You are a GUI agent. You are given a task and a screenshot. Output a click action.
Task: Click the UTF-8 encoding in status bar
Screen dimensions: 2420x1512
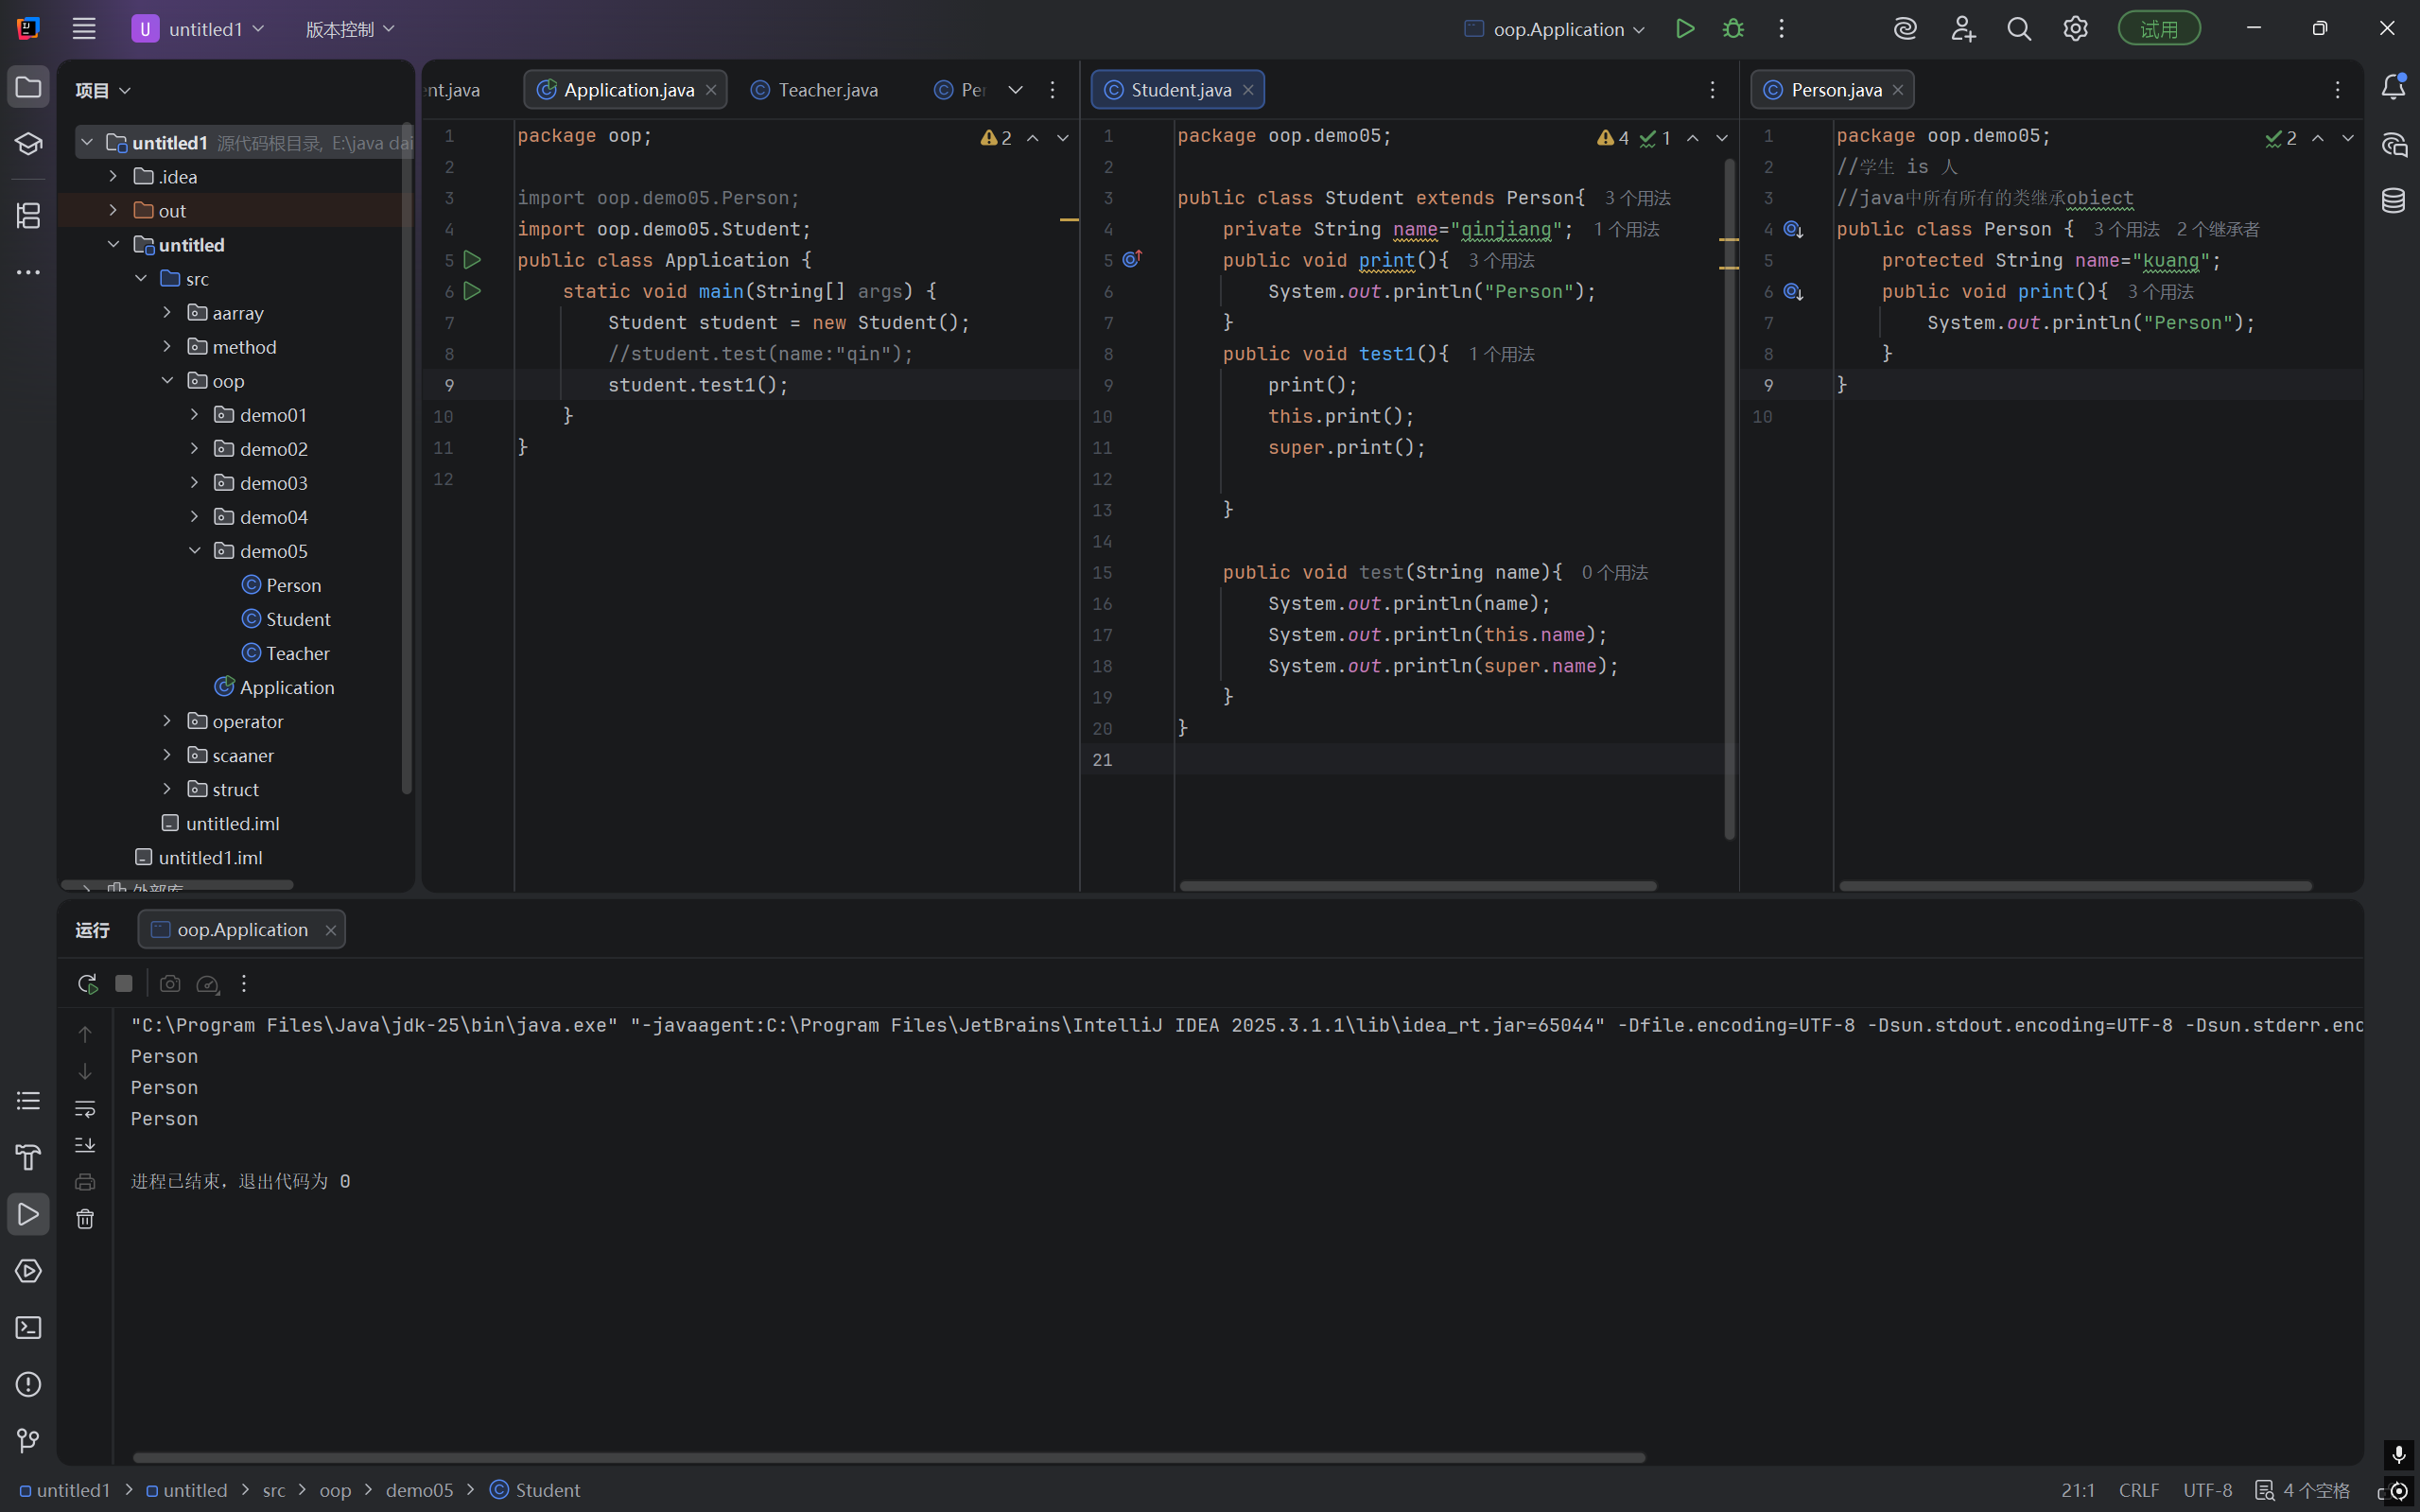2207,1490
